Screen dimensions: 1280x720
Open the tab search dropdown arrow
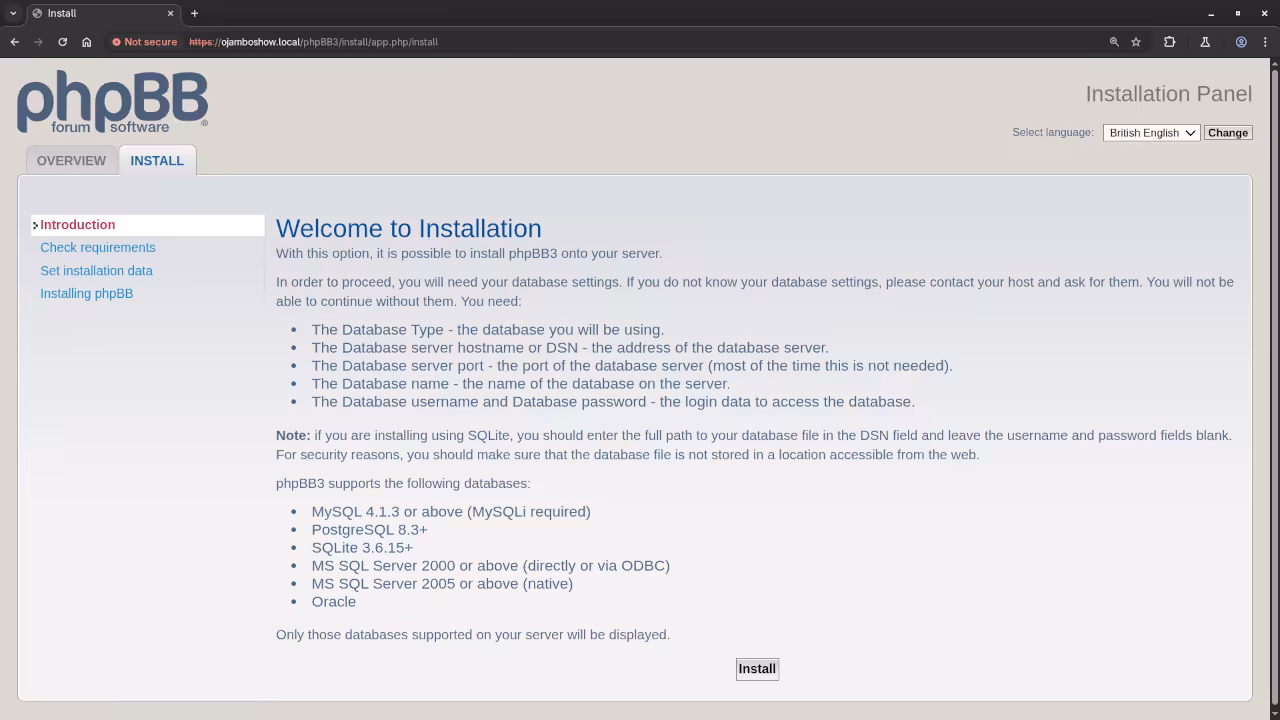click(x=13, y=13)
